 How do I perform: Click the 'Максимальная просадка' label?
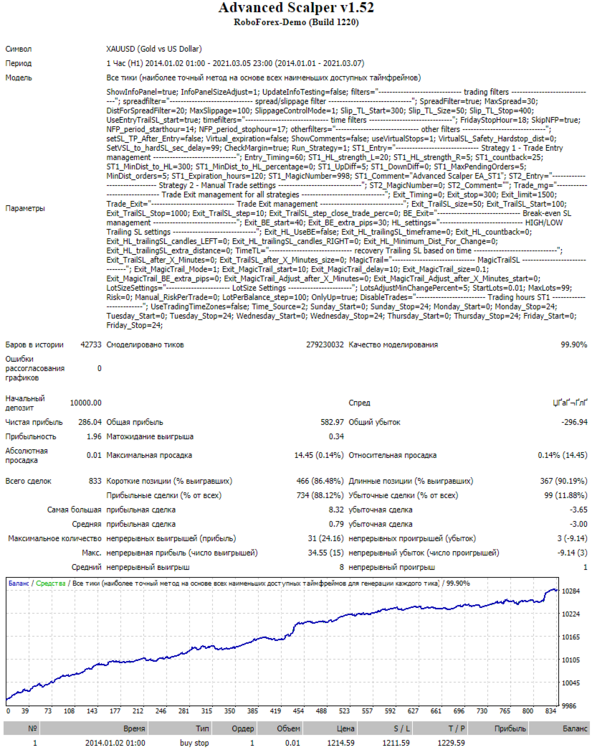tap(149, 455)
